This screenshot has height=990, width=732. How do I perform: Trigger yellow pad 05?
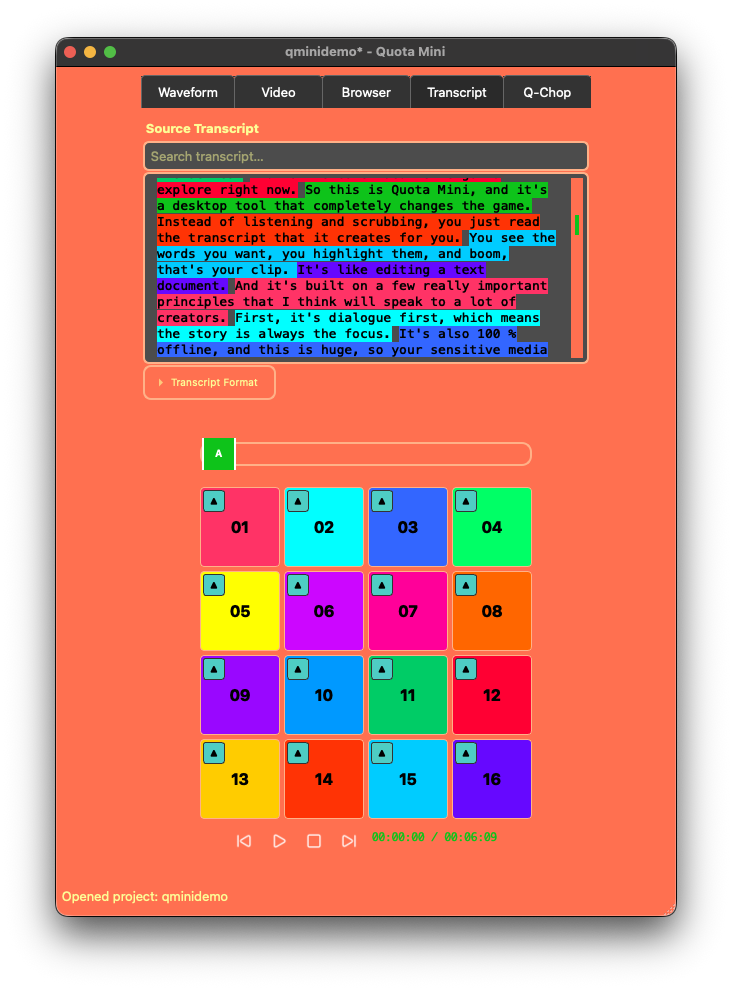point(240,611)
